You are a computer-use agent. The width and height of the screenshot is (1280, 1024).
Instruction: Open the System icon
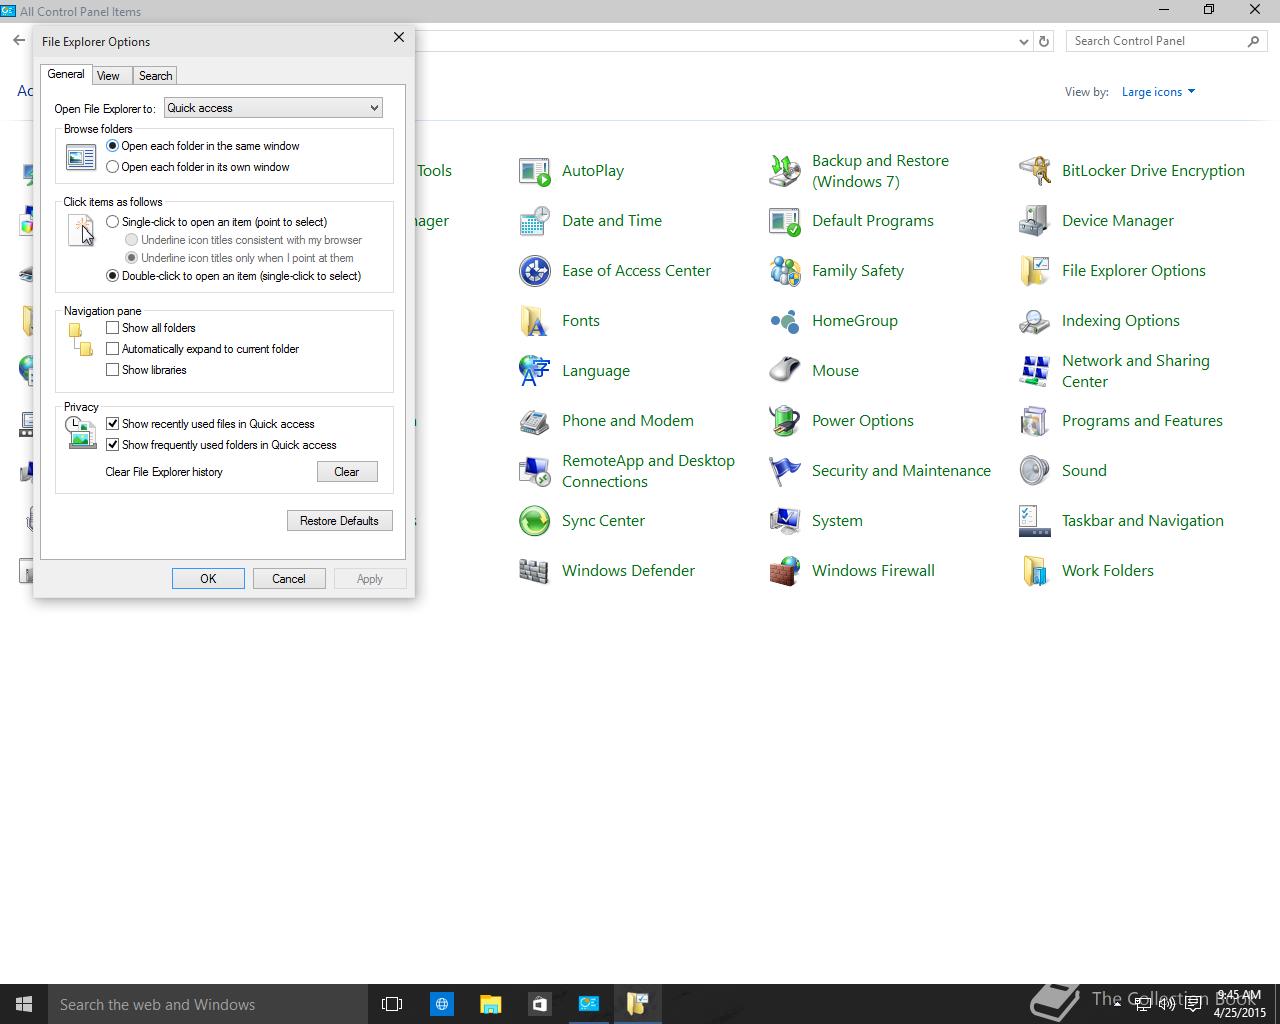point(784,521)
